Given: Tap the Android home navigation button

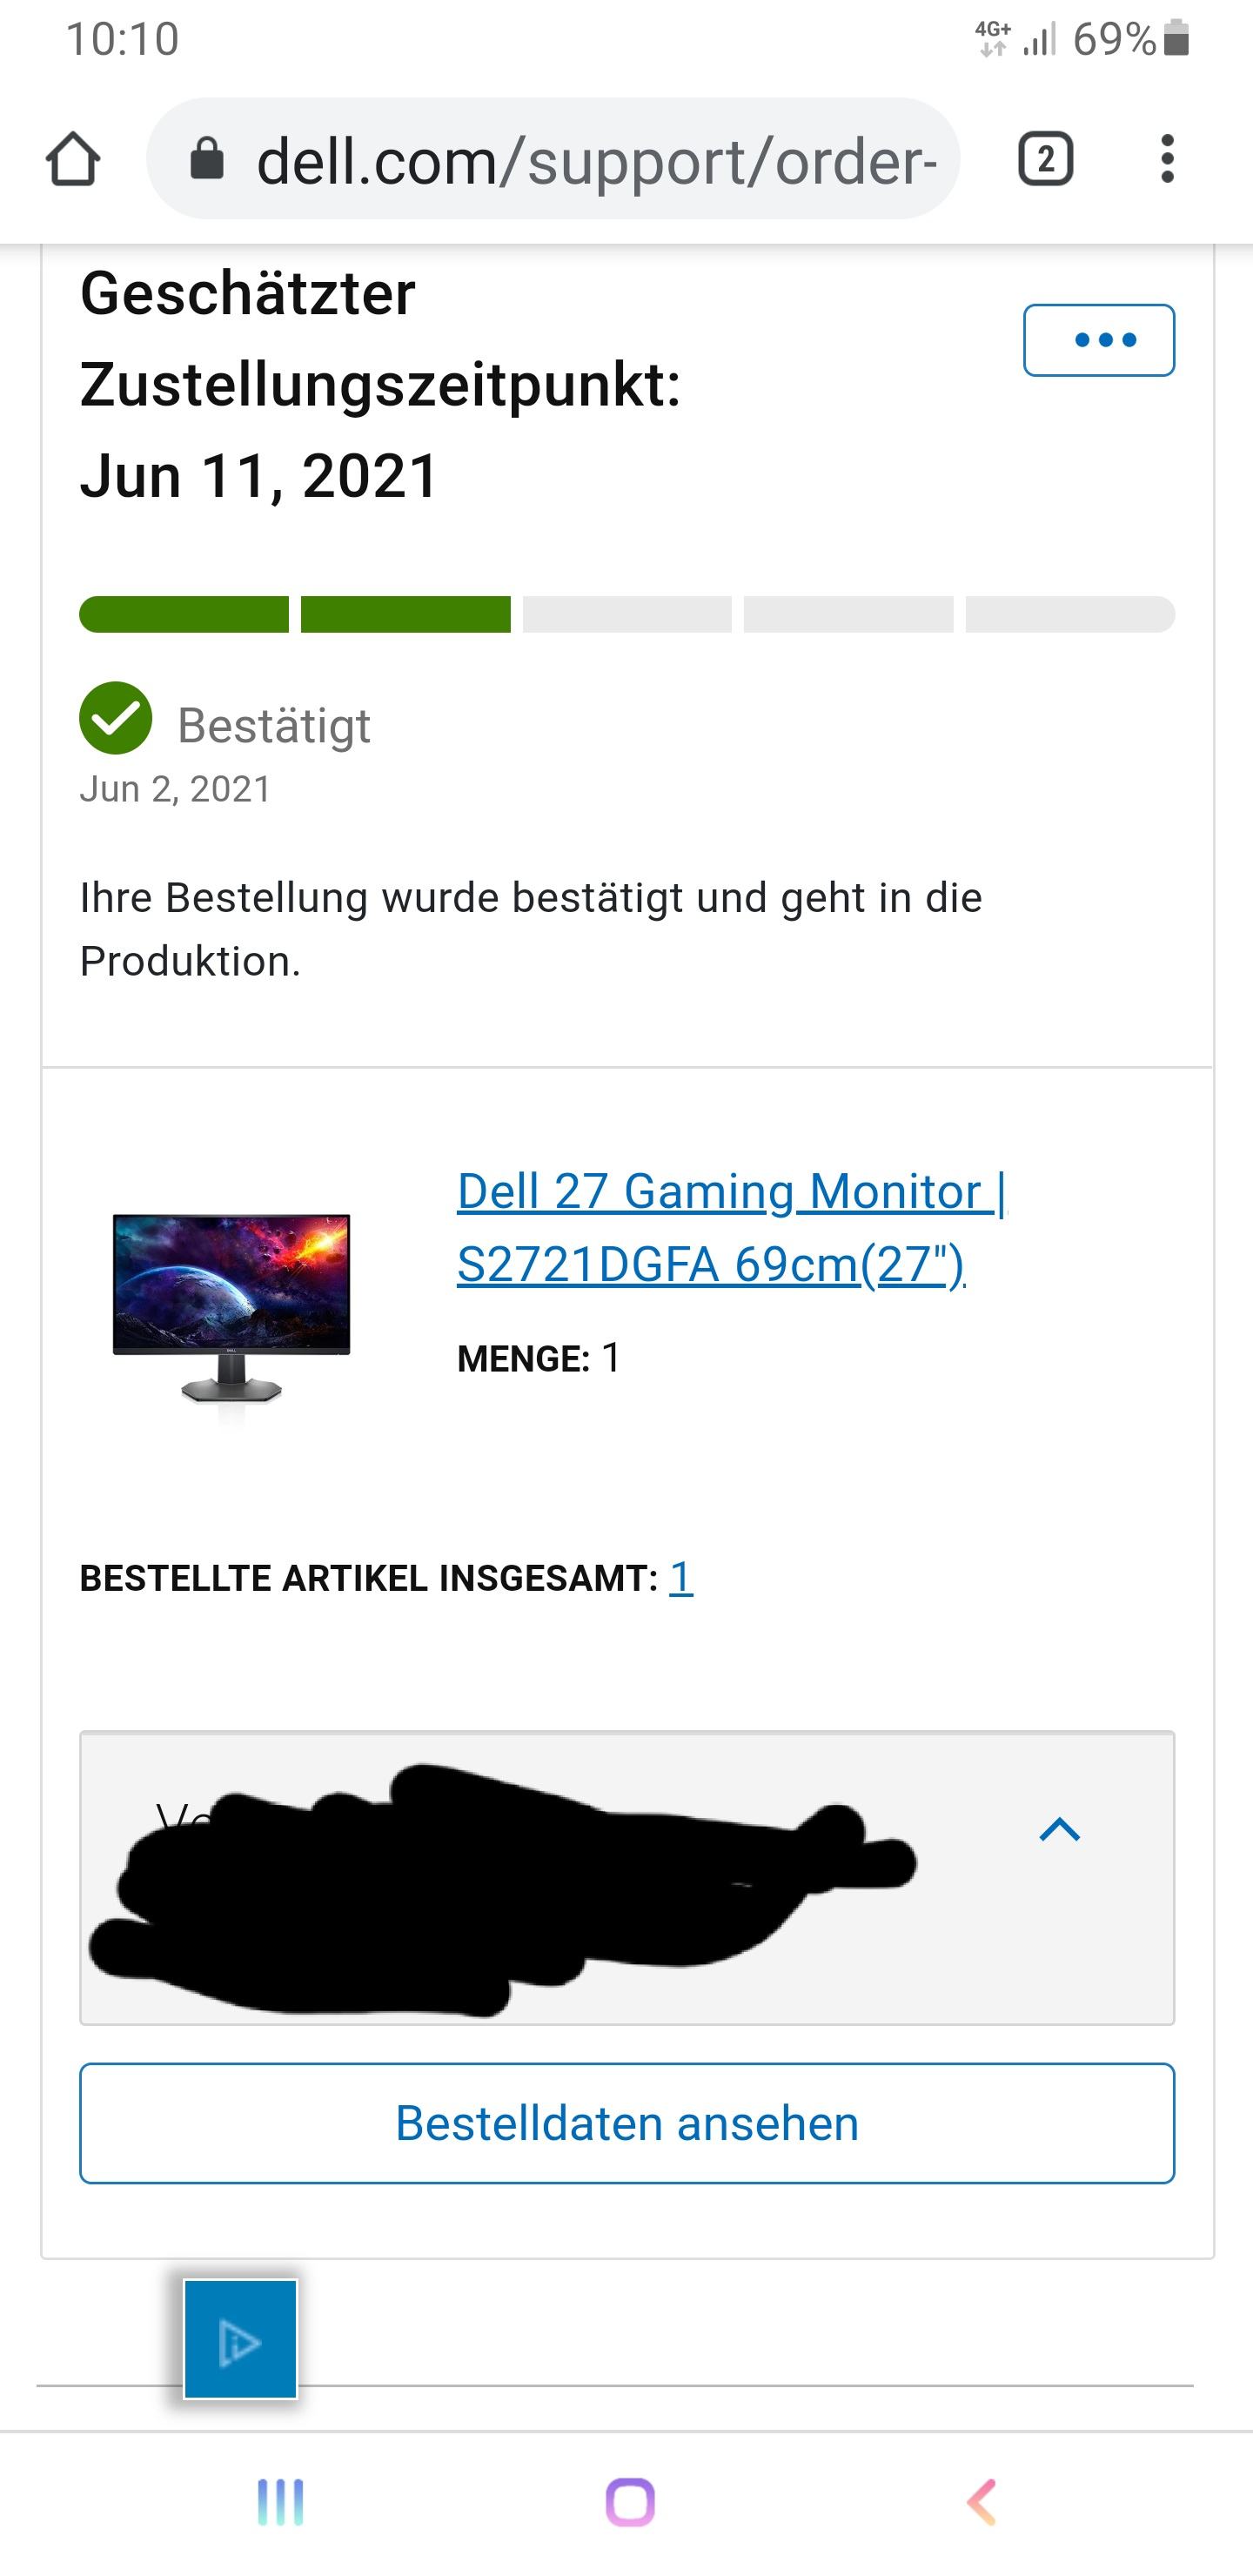Looking at the screenshot, I should point(630,2502).
